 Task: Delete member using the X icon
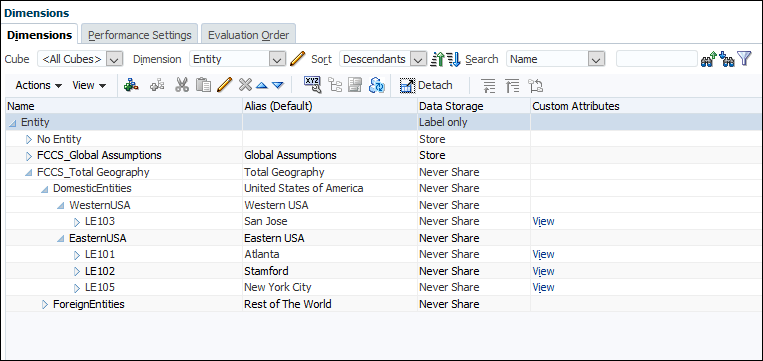[x=245, y=85]
